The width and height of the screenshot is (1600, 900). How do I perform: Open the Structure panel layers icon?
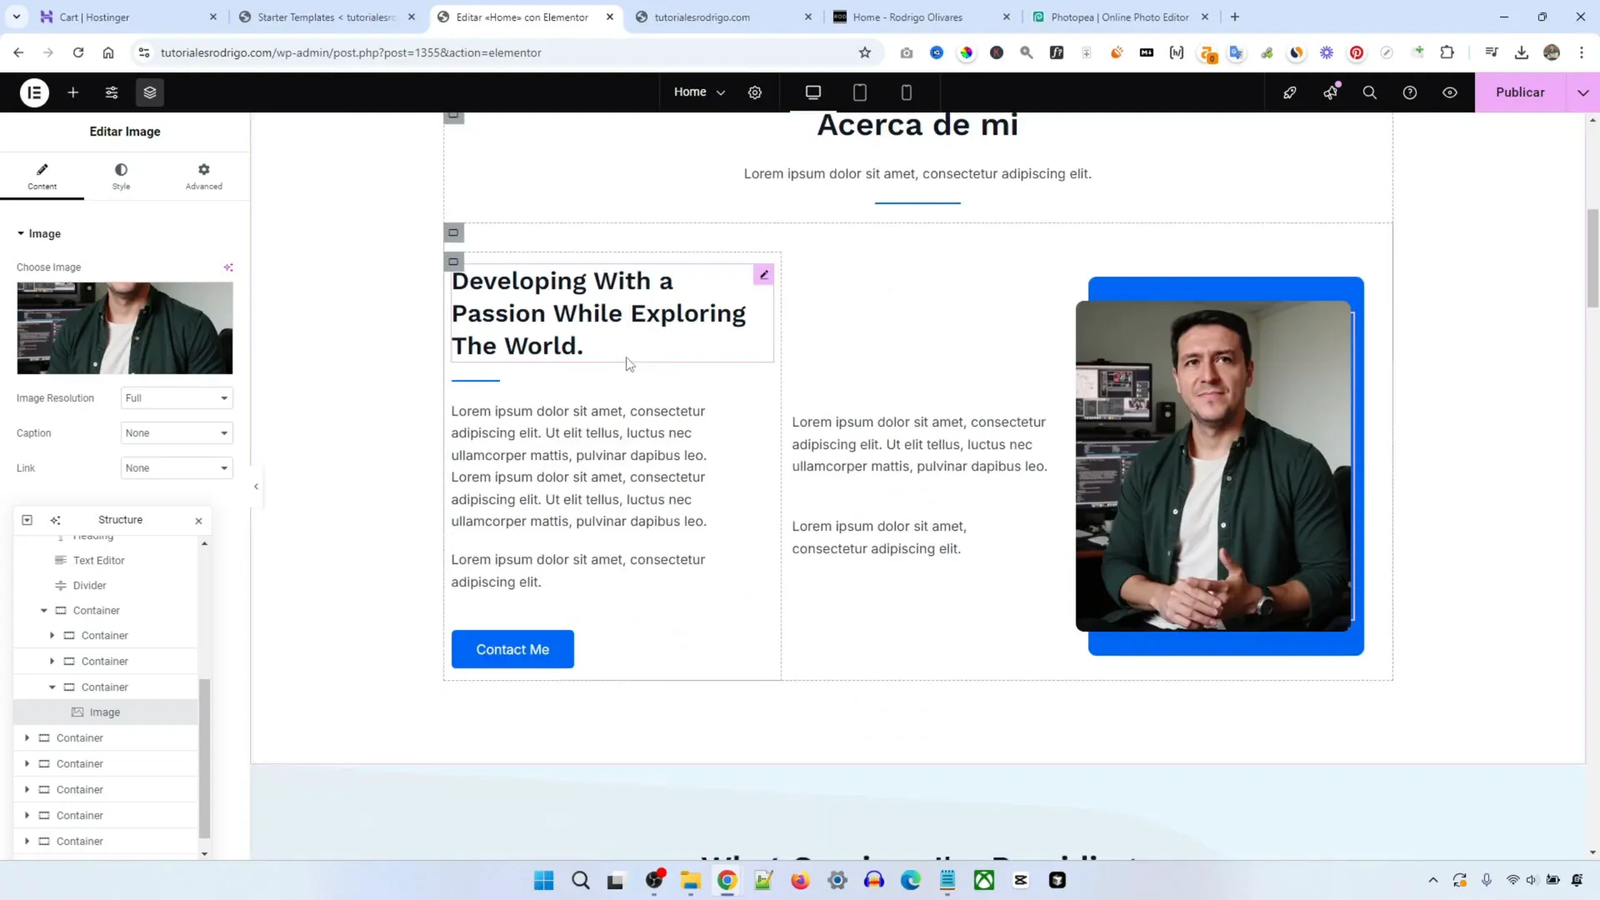[x=149, y=92]
